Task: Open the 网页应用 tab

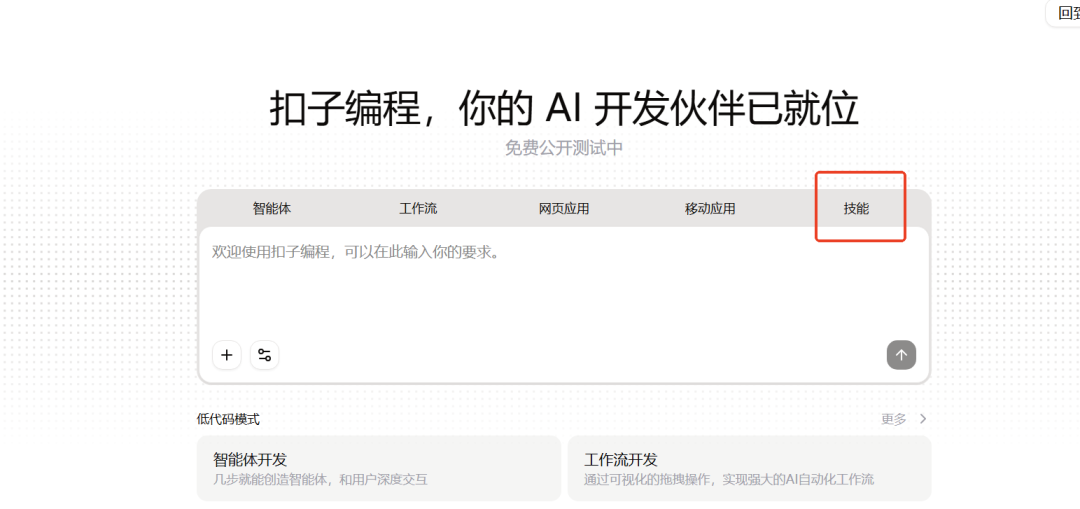Action: [x=564, y=209]
